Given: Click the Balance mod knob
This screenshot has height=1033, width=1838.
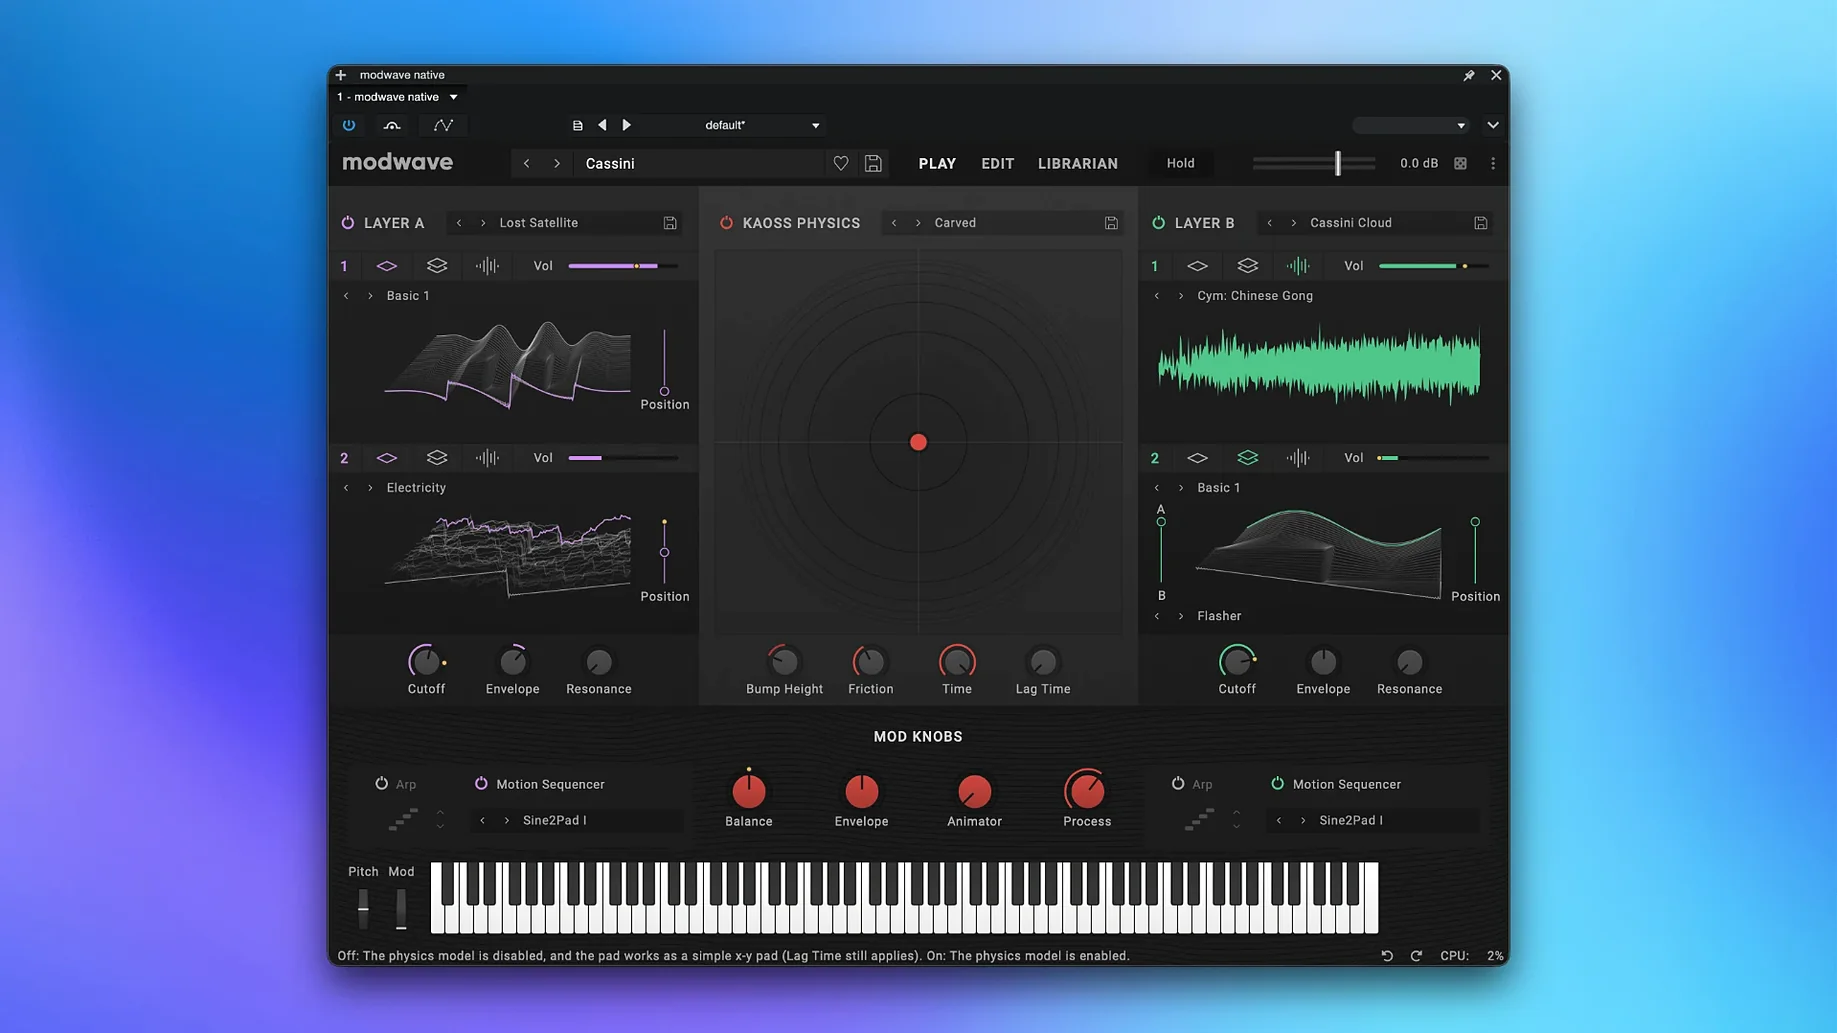Looking at the screenshot, I should click(x=749, y=791).
